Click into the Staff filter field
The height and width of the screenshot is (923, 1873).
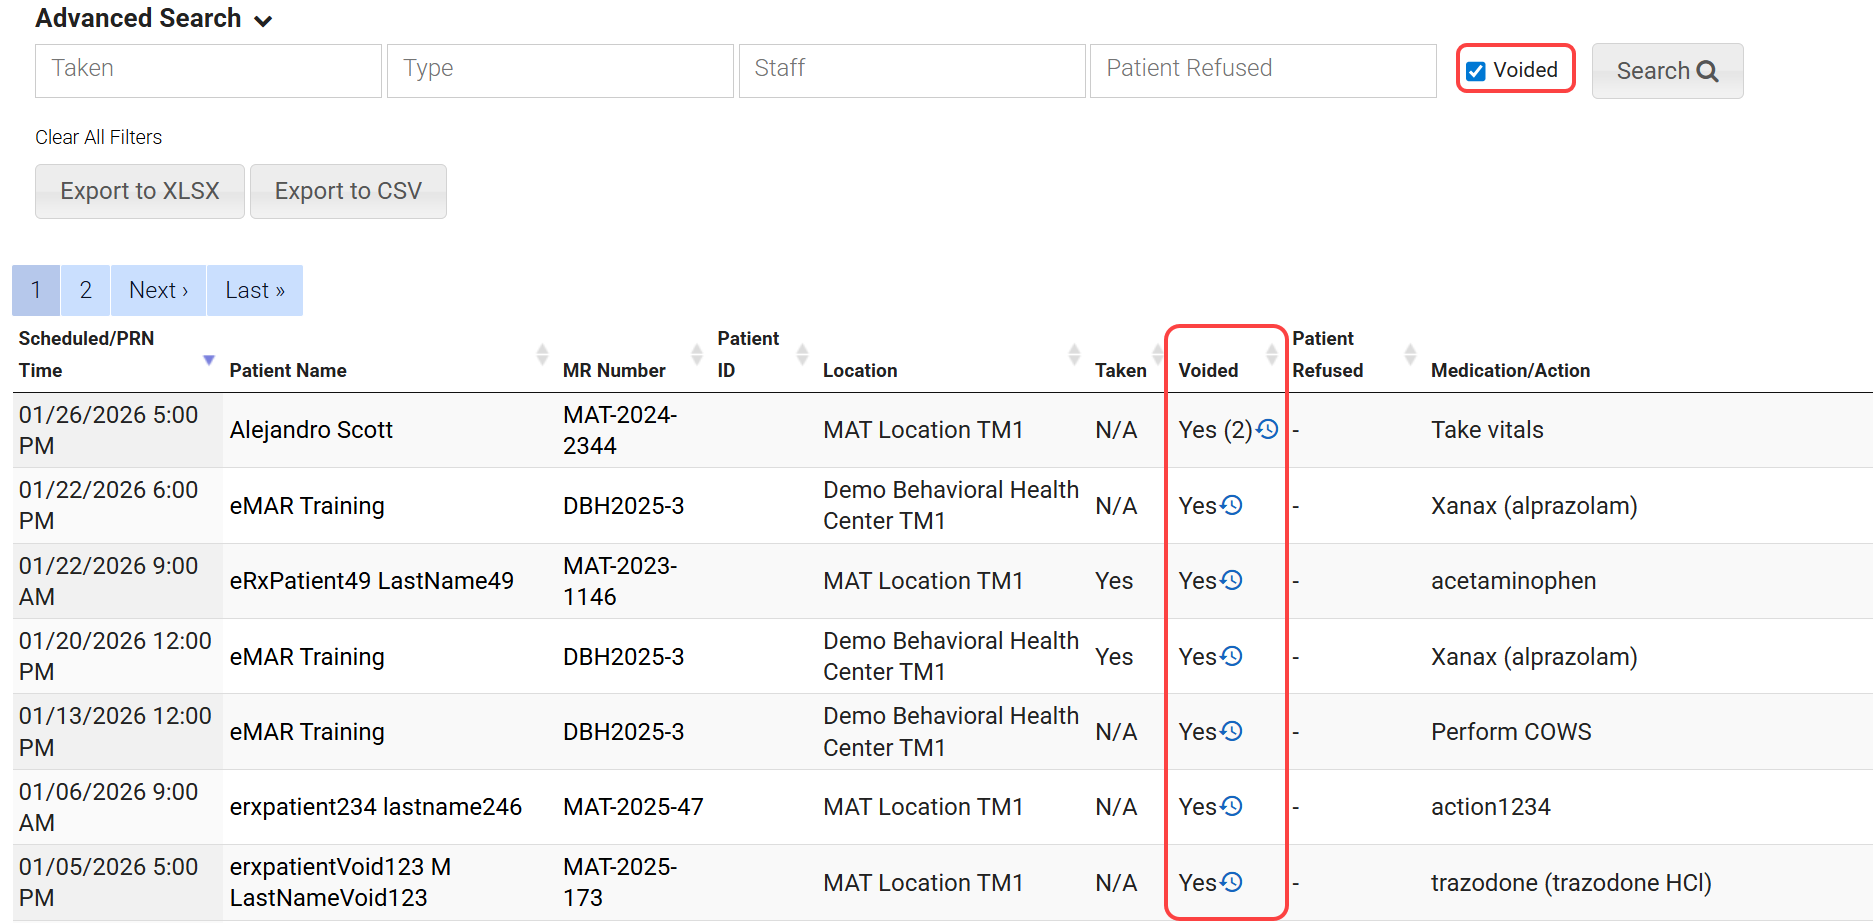pyautogui.click(x=911, y=70)
